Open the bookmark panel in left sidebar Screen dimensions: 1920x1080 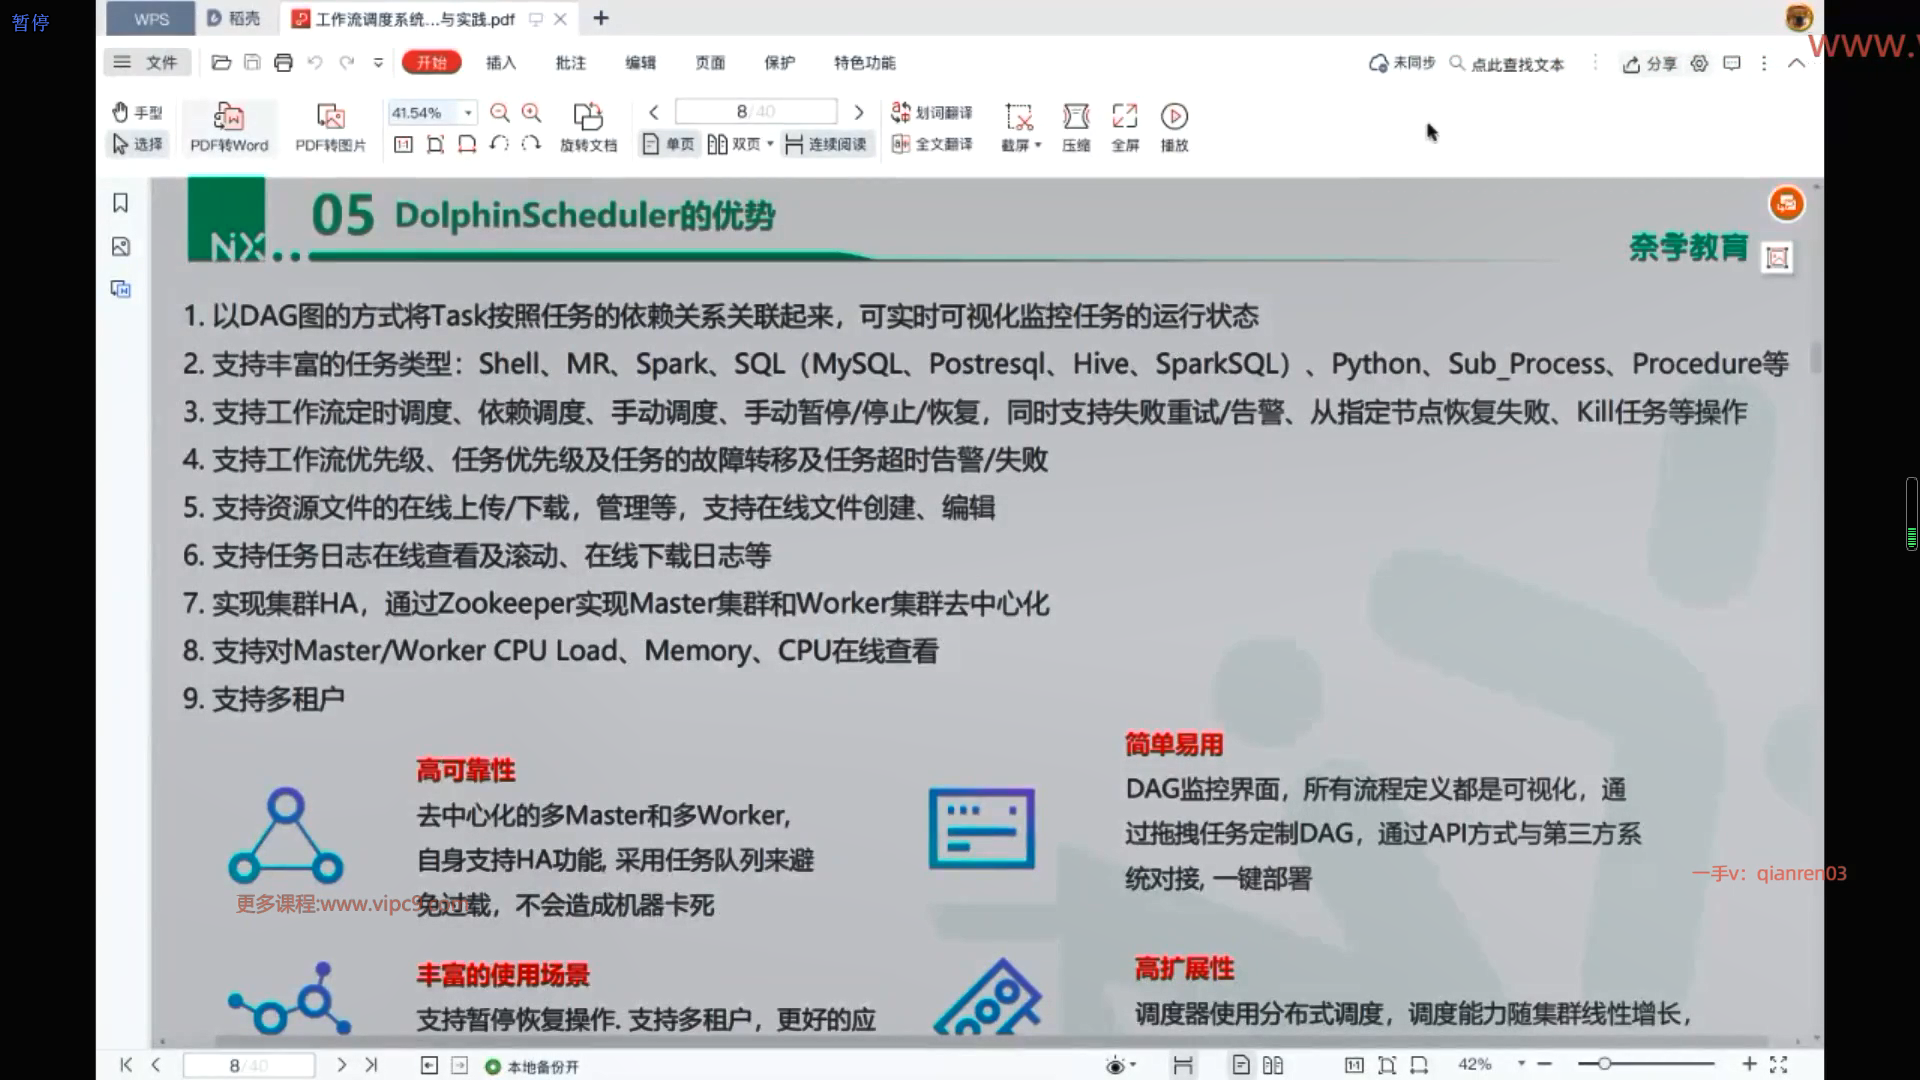[121, 203]
